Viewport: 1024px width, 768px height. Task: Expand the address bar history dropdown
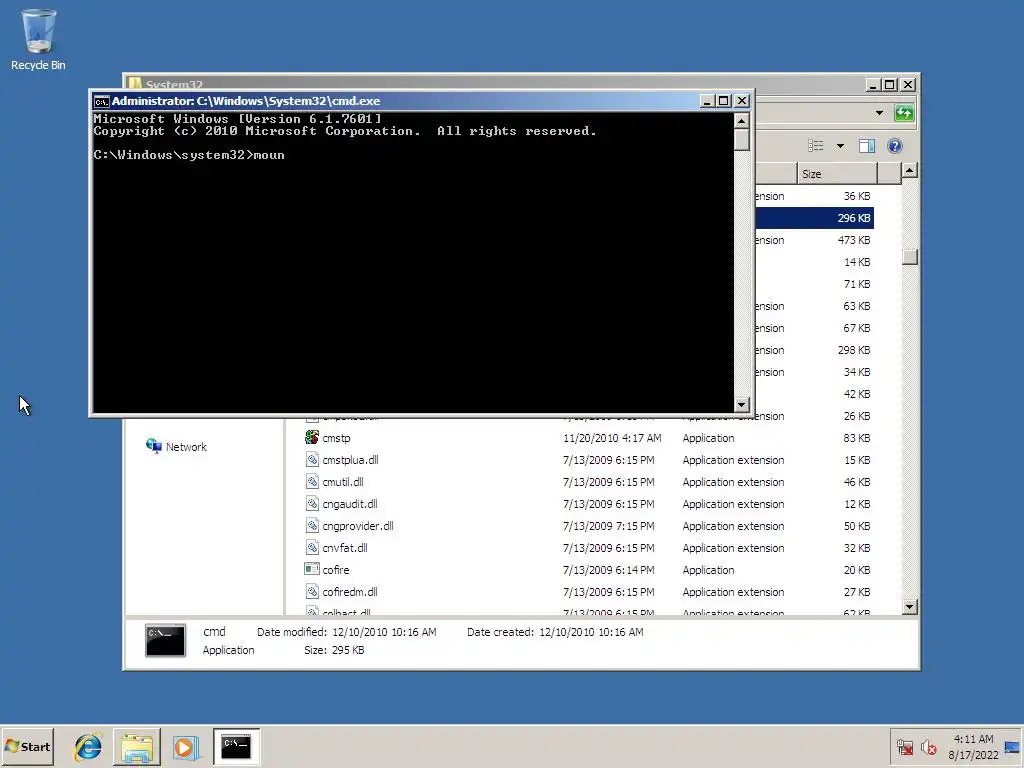pyautogui.click(x=879, y=113)
